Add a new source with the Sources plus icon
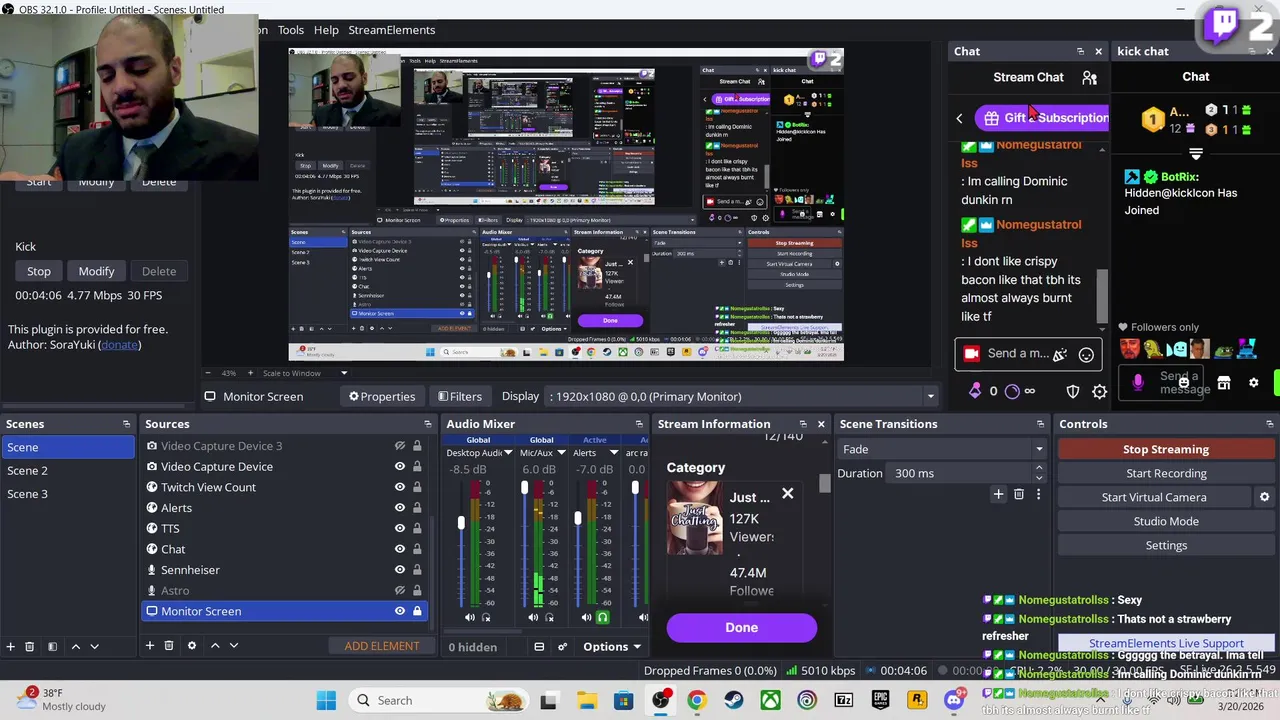1280x720 pixels. [x=149, y=646]
